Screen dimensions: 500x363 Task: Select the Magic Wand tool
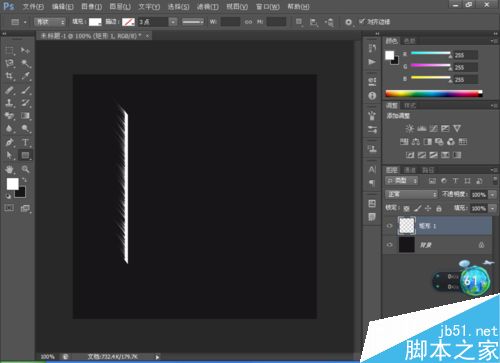(25, 63)
